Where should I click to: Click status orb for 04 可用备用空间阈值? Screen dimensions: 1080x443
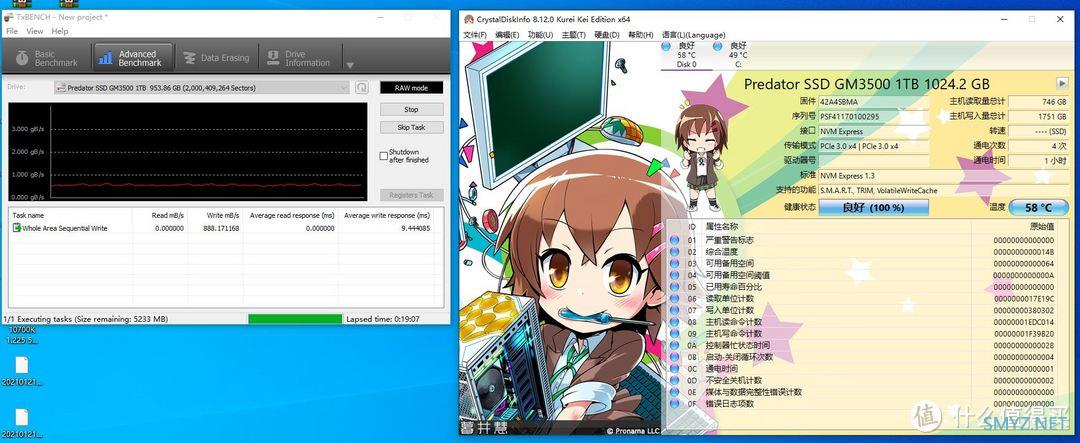pos(675,275)
